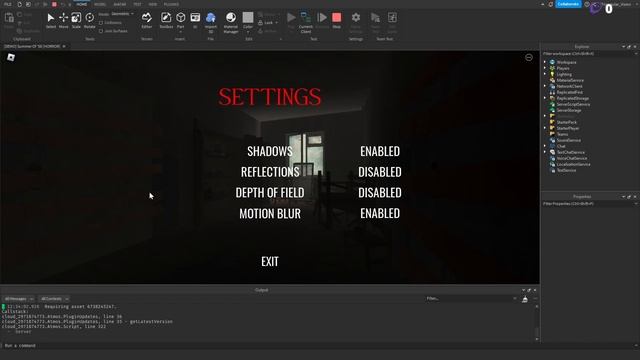The width and height of the screenshot is (640, 360).
Task: Open the FILE menu
Action: pos(8,4)
